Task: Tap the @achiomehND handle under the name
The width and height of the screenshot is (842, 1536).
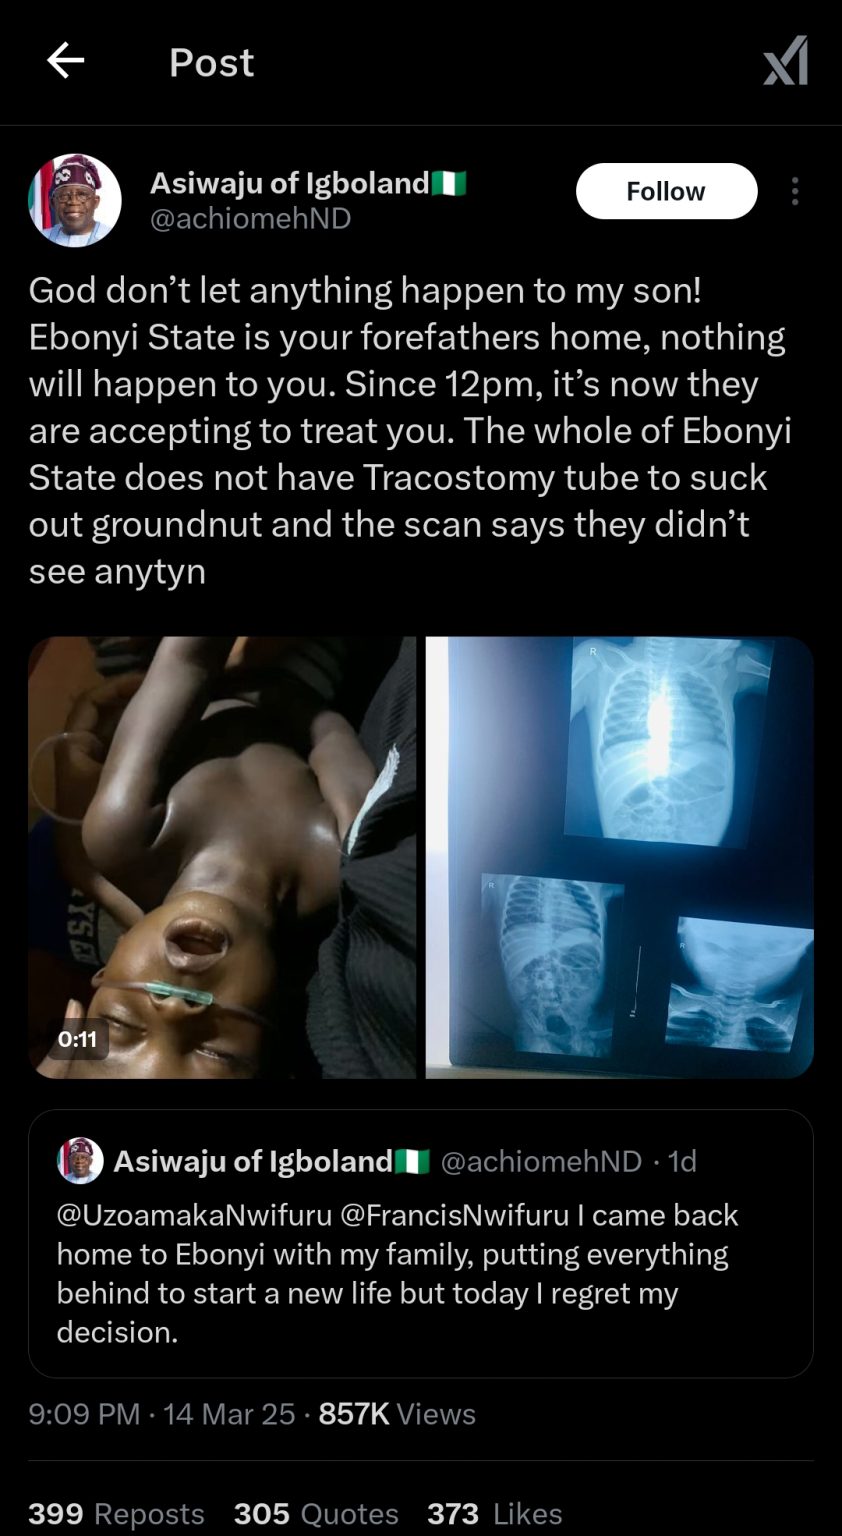Action: tap(250, 218)
